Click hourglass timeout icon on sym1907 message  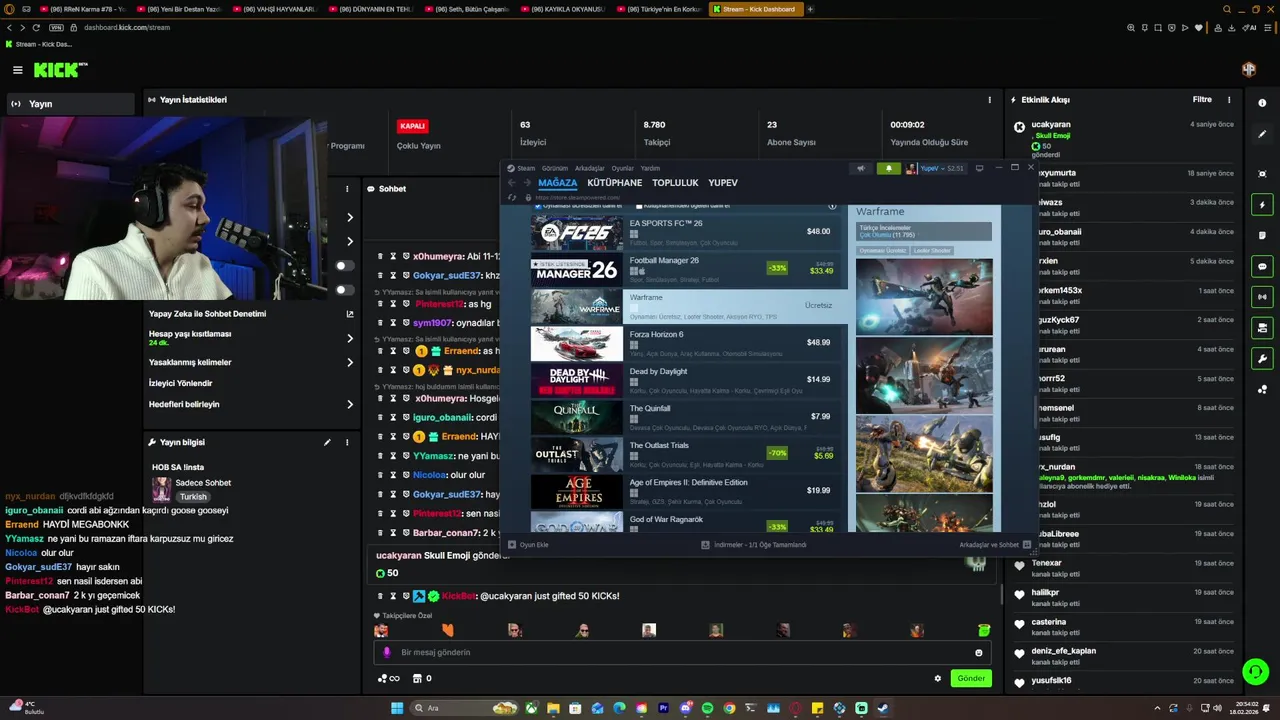[x=393, y=323]
